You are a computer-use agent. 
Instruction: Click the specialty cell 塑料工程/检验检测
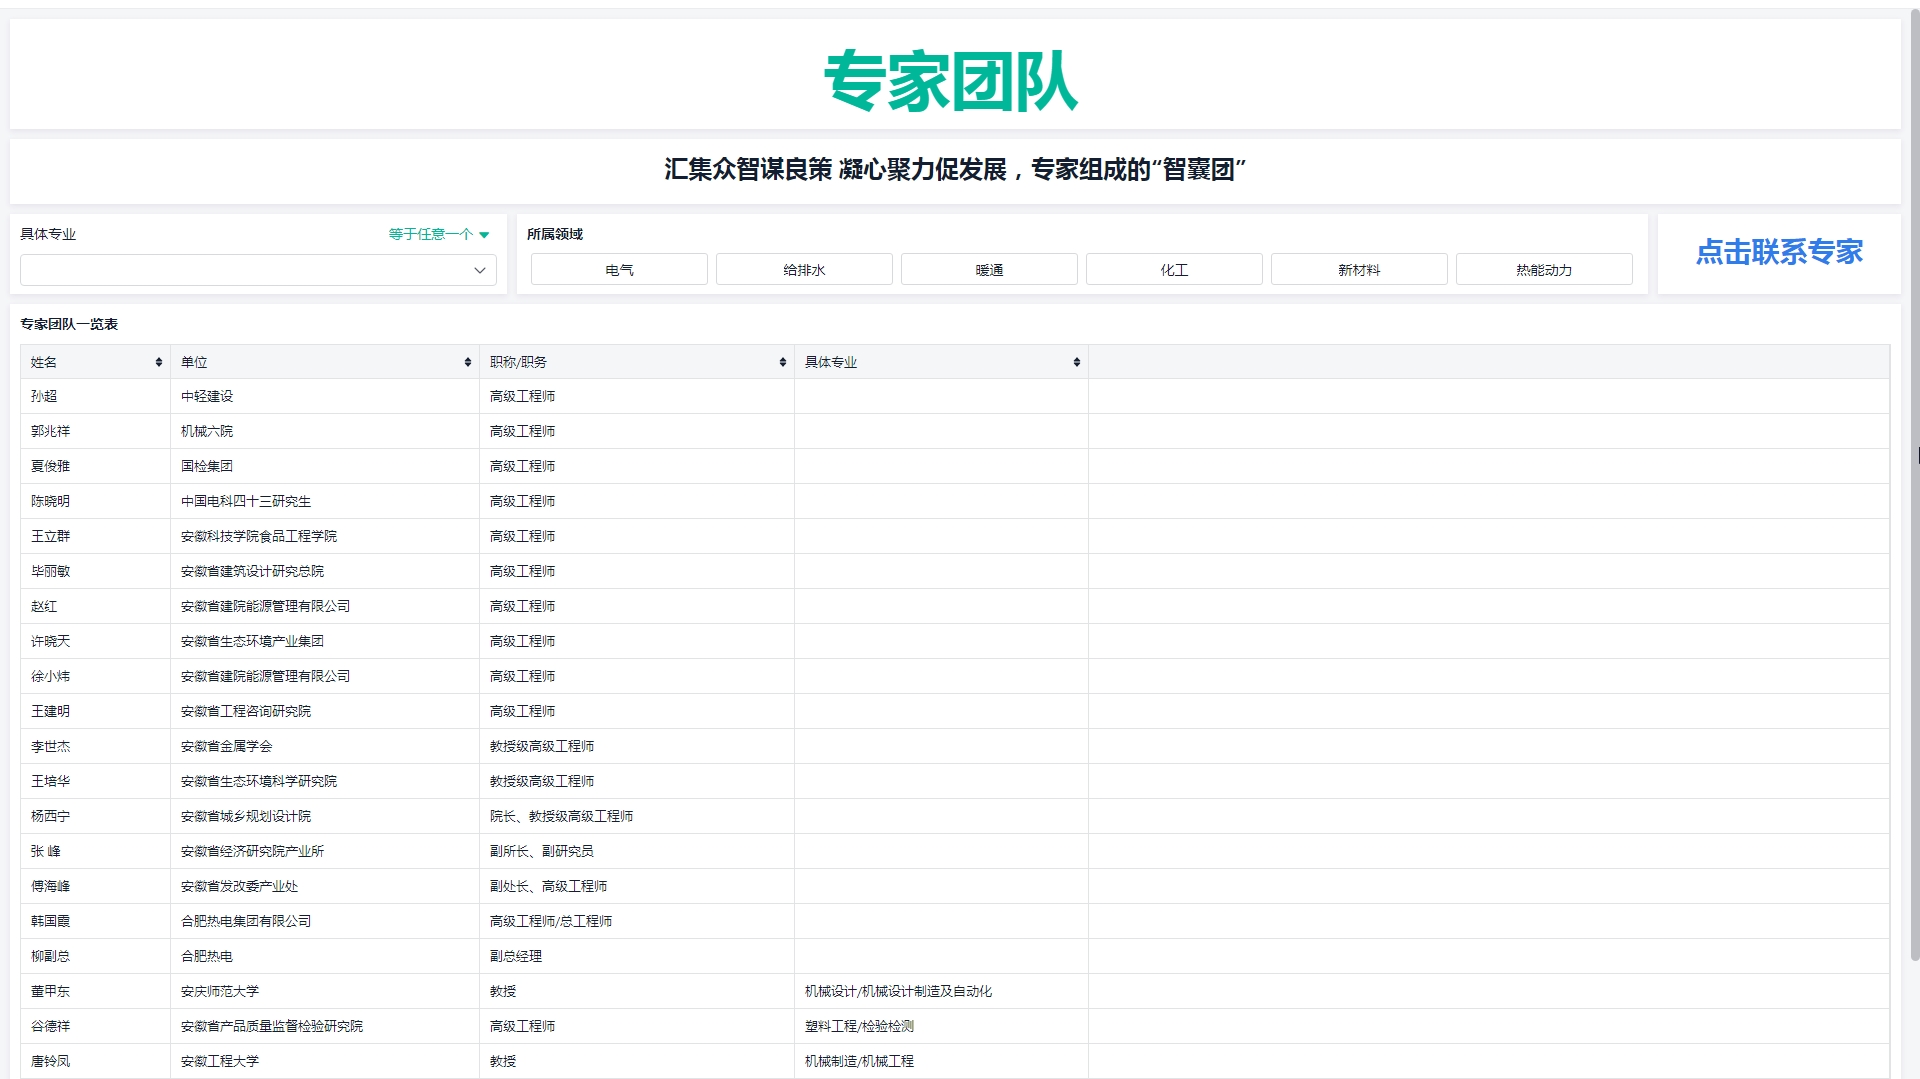(x=941, y=1026)
